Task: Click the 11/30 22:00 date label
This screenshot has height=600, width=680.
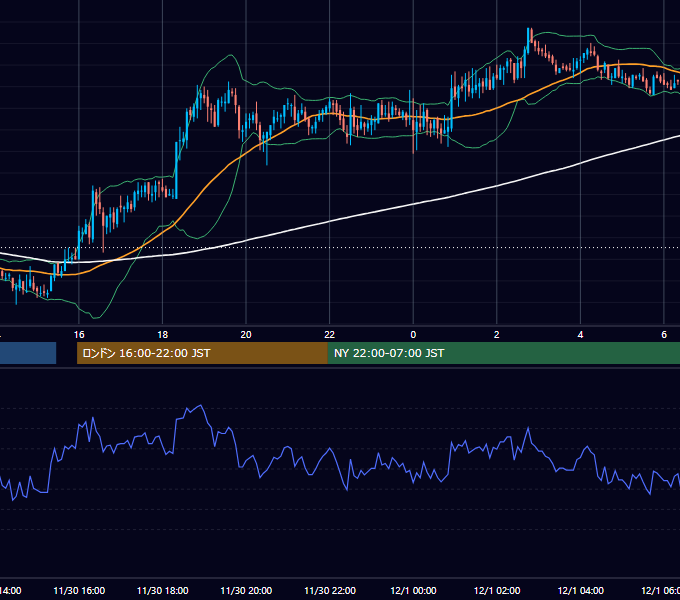Action: coord(330,591)
